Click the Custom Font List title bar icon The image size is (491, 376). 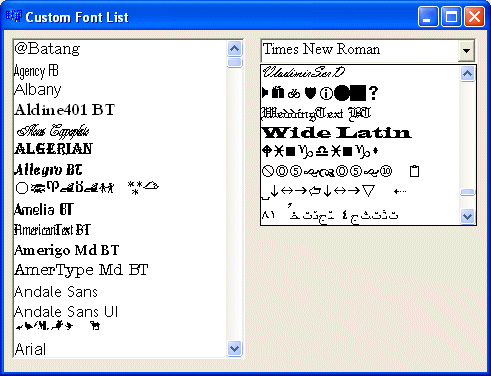[x=14, y=16]
